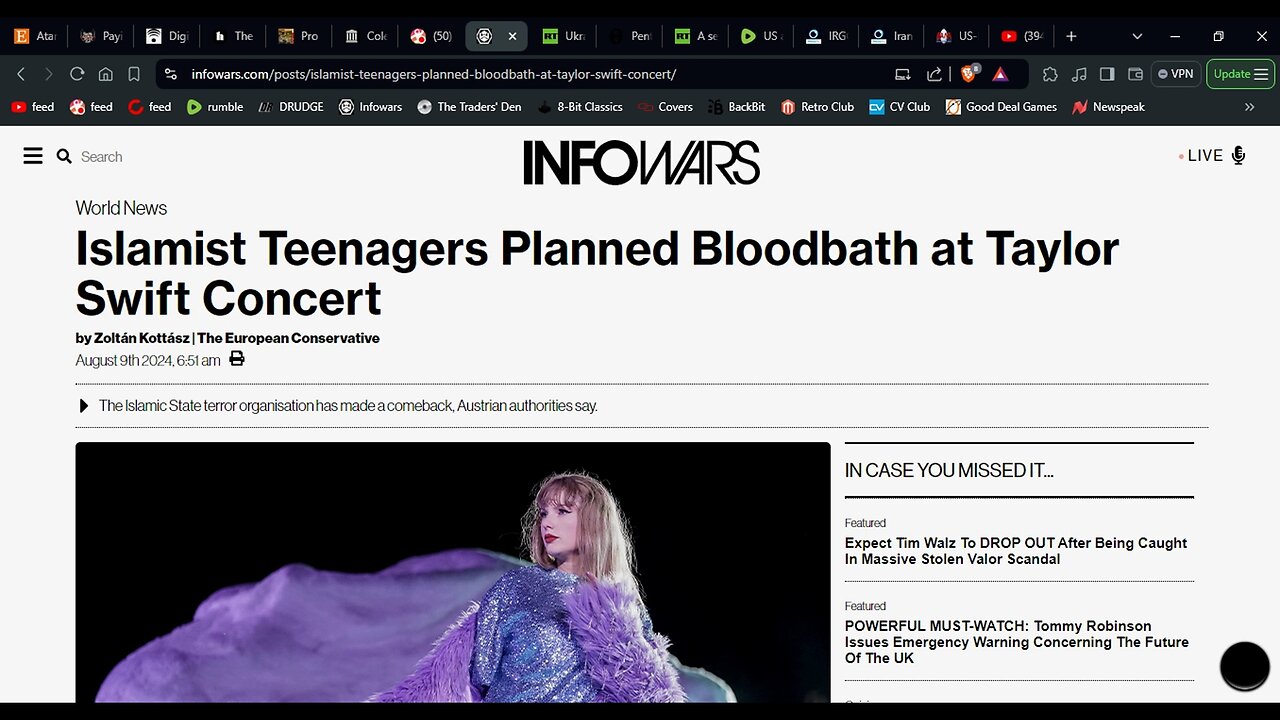Toggle the VPN button
The width and height of the screenshot is (1280, 720).
[1176, 74]
